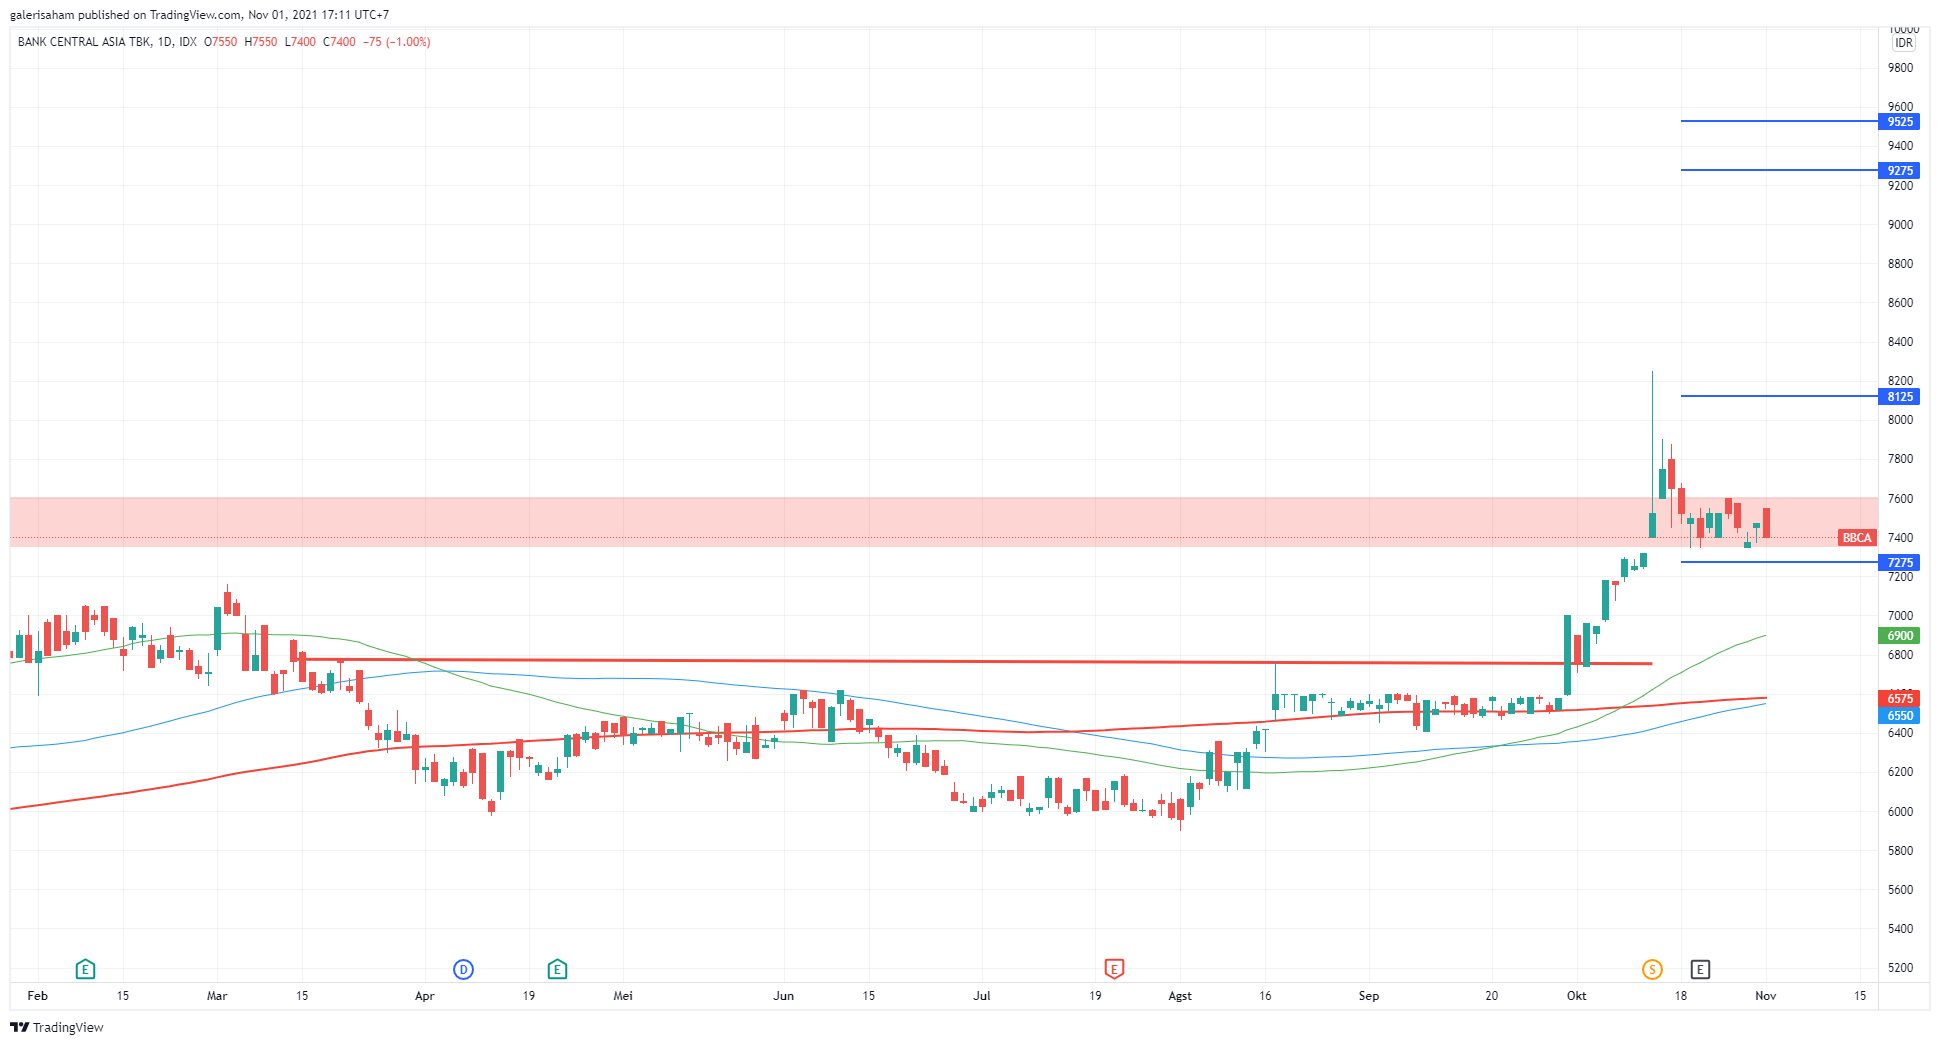Click the 7275 price level label
The width and height of the screenshot is (1940, 1045).
[1900, 563]
